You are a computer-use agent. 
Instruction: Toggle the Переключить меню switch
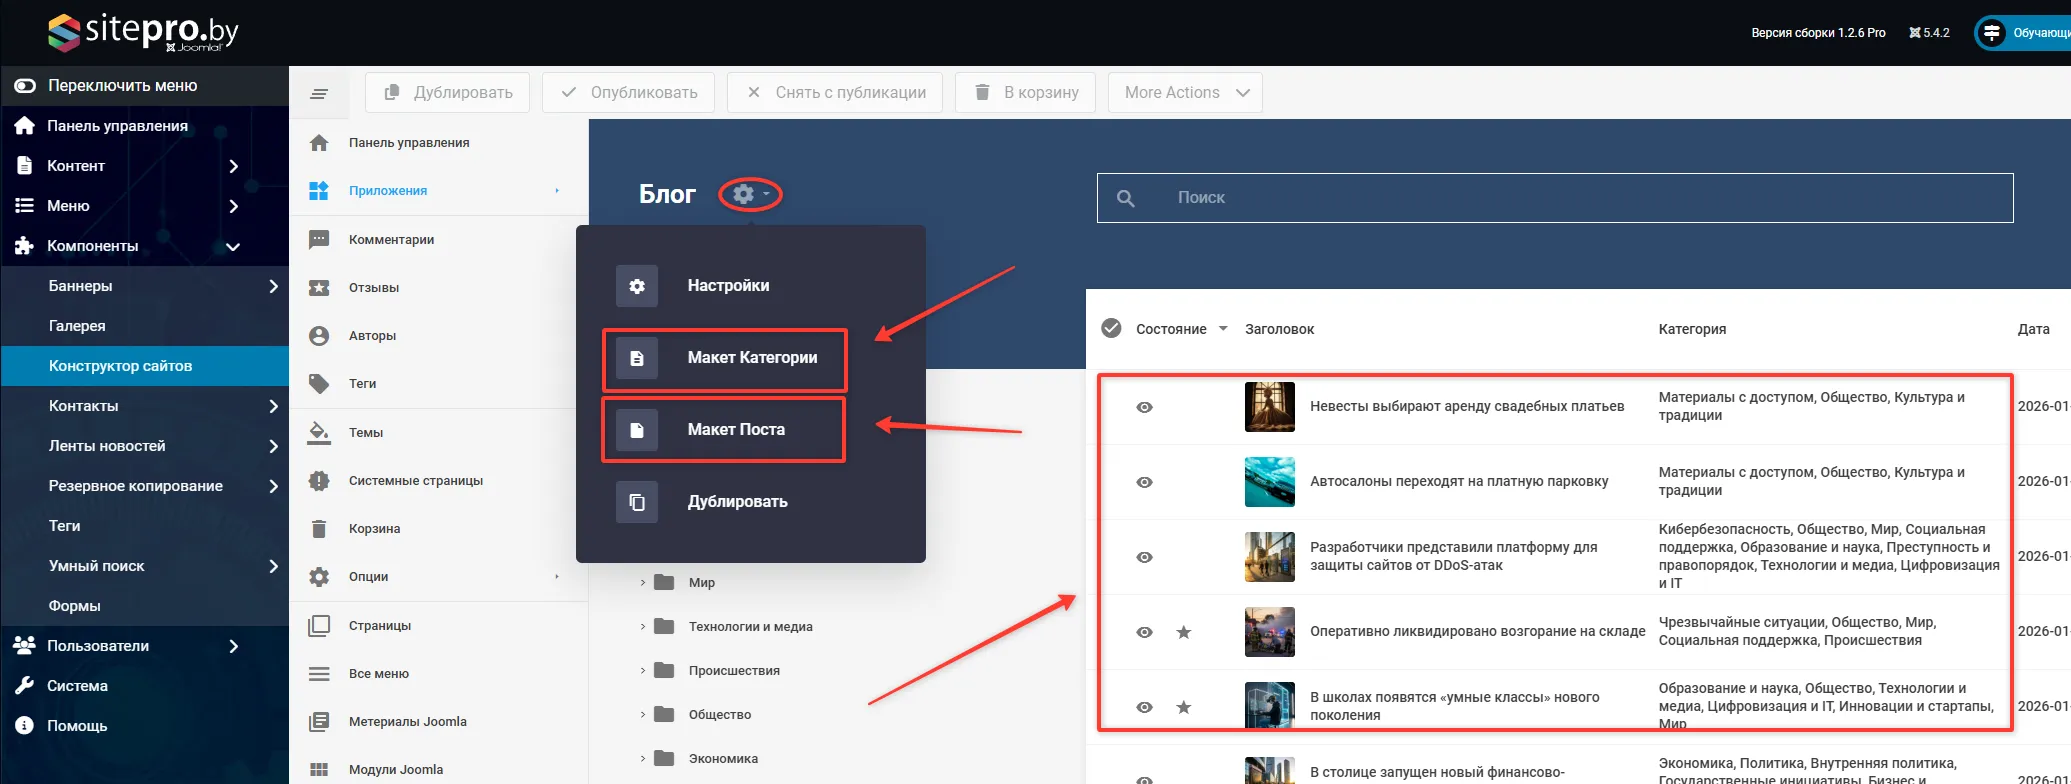pyautogui.click(x=25, y=86)
